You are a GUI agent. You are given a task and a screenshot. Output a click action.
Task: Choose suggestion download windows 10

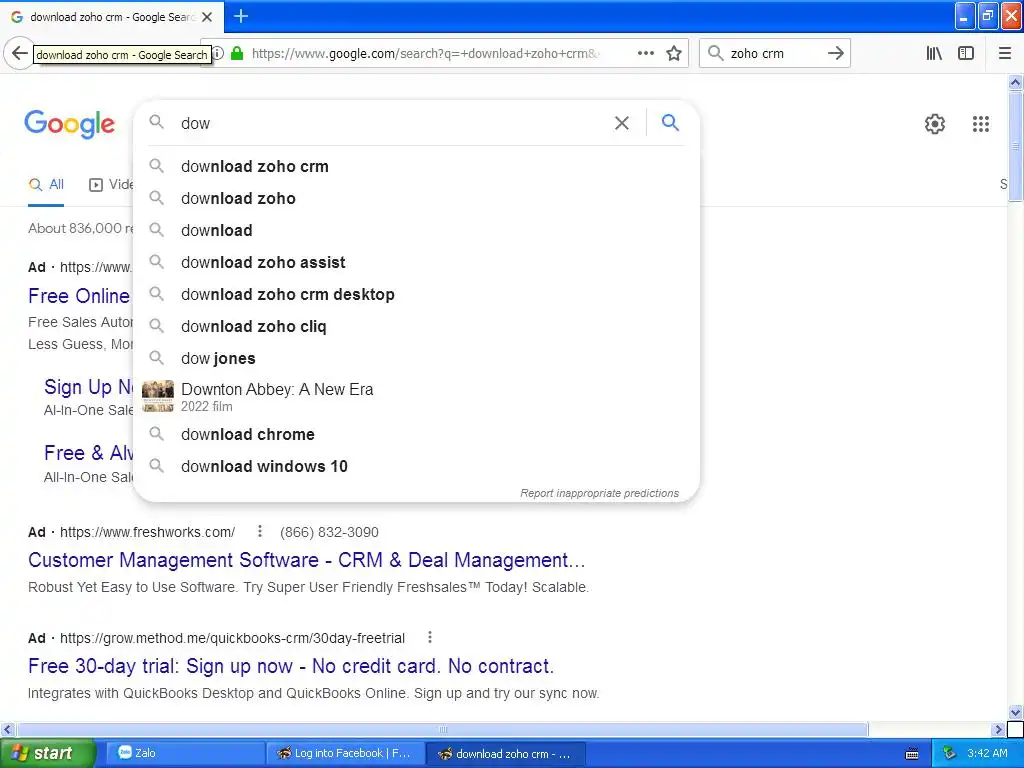(416, 466)
